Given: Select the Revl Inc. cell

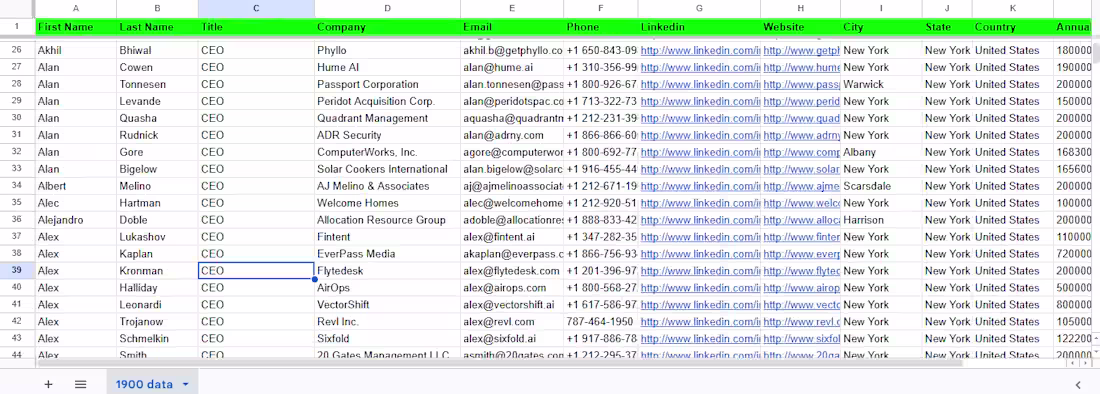Looking at the screenshot, I should click(x=387, y=322).
